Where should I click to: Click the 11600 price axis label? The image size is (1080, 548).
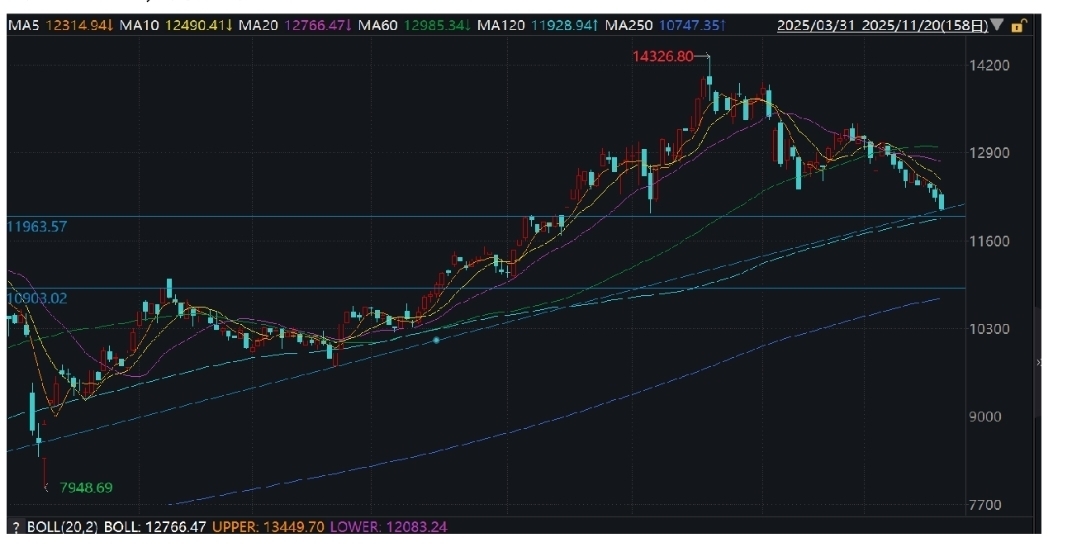(x=989, y=241)
